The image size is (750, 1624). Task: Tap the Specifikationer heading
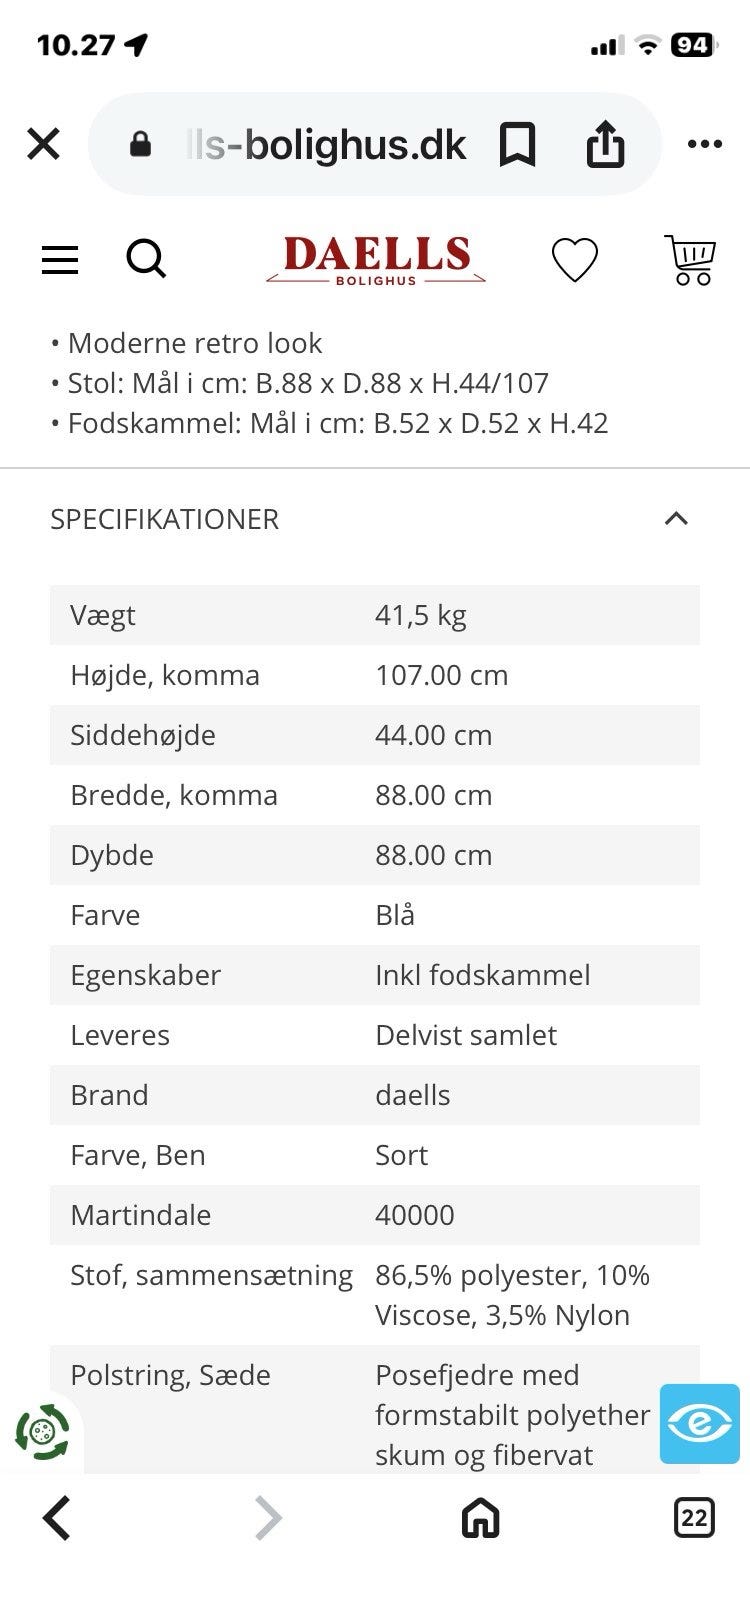(165, 519)
